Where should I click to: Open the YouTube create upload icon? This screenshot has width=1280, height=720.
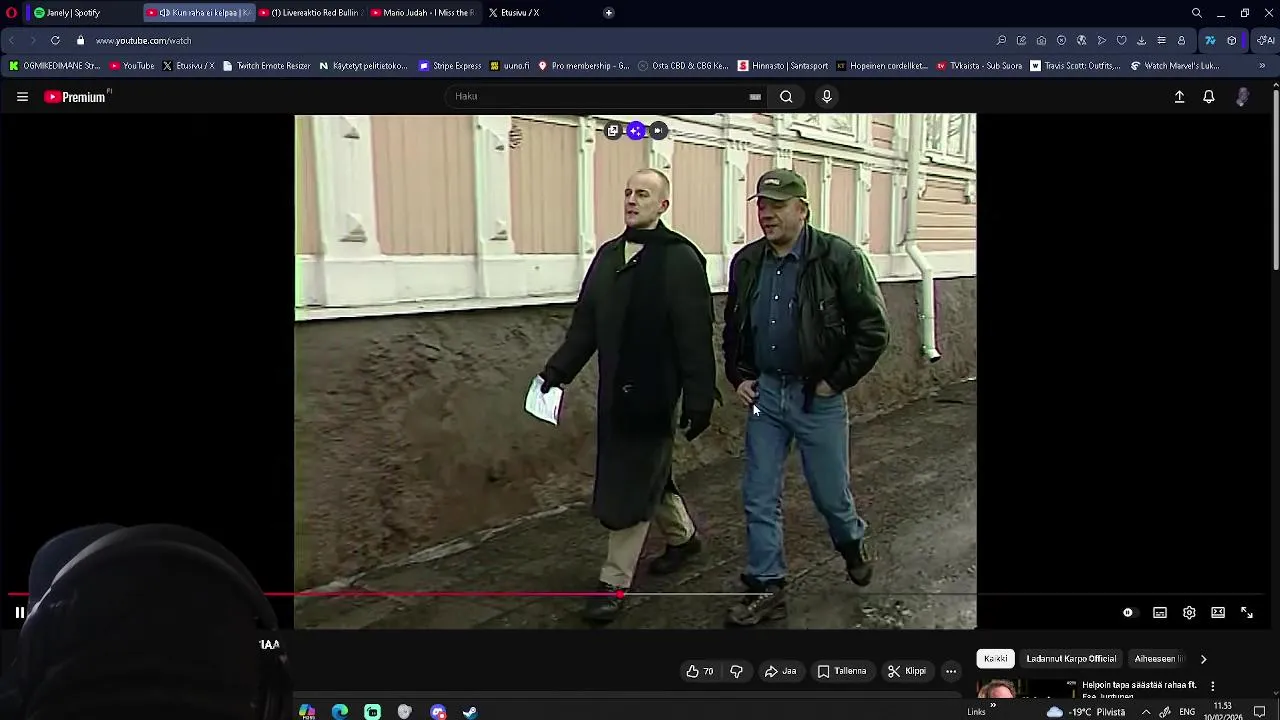pos(1180,97)
